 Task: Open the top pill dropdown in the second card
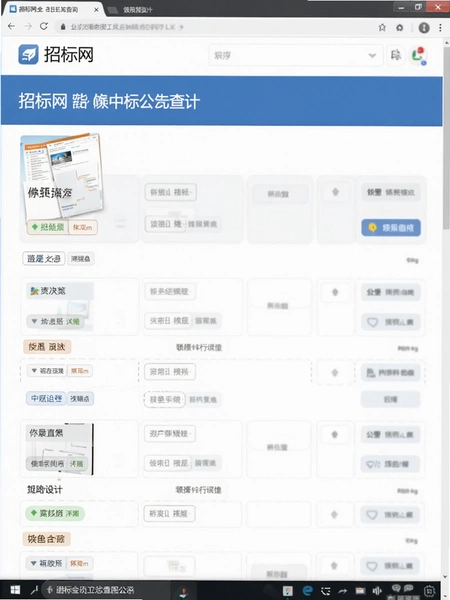tap(170, 292)
